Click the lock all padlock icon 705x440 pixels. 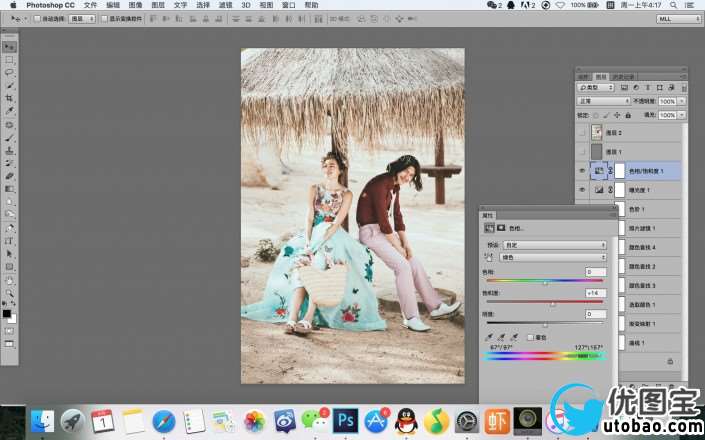[x=628, y=116]
